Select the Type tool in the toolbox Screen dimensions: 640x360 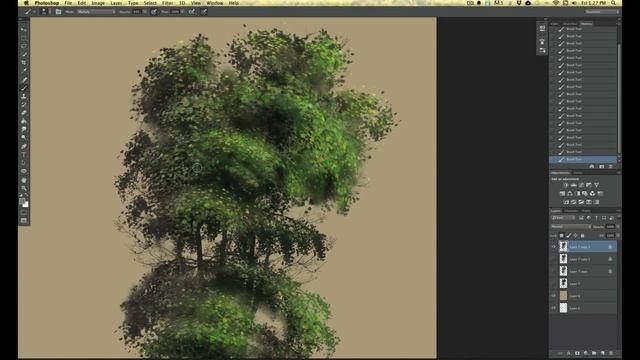pos(24,155)
